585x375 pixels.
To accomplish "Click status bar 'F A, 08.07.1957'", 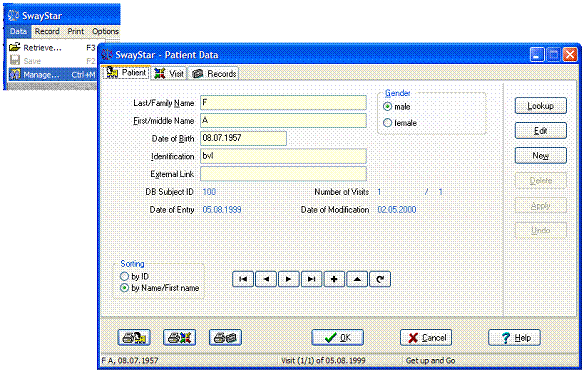I will 130,361.
